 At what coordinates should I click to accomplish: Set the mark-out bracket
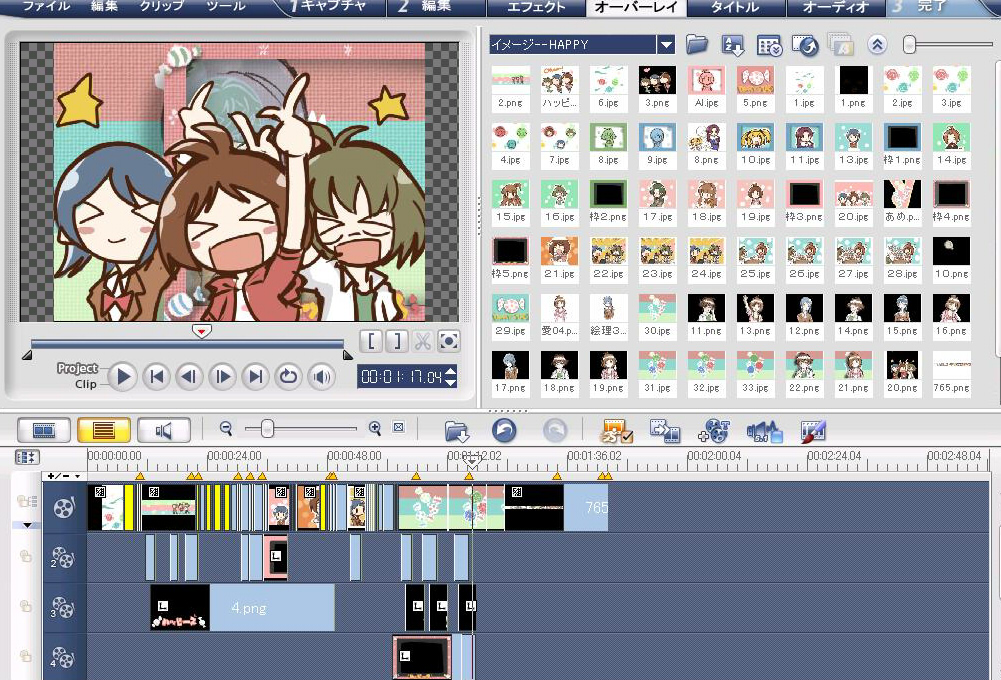396,341
